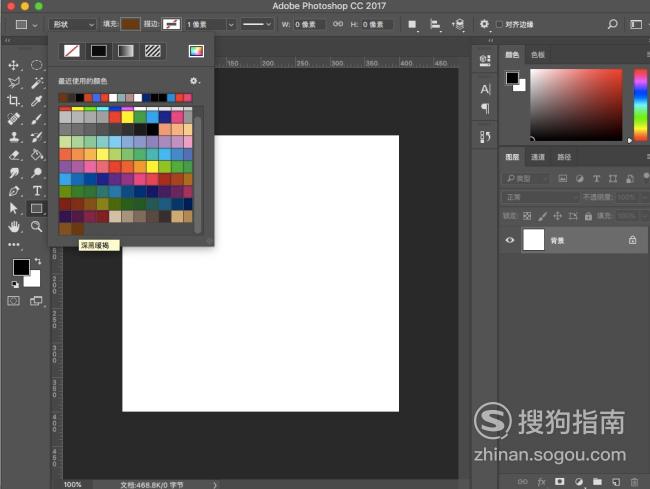Viewport: 650px width, 489px height.
Task: Set fill to no color
Action: [x=72, y=51]
